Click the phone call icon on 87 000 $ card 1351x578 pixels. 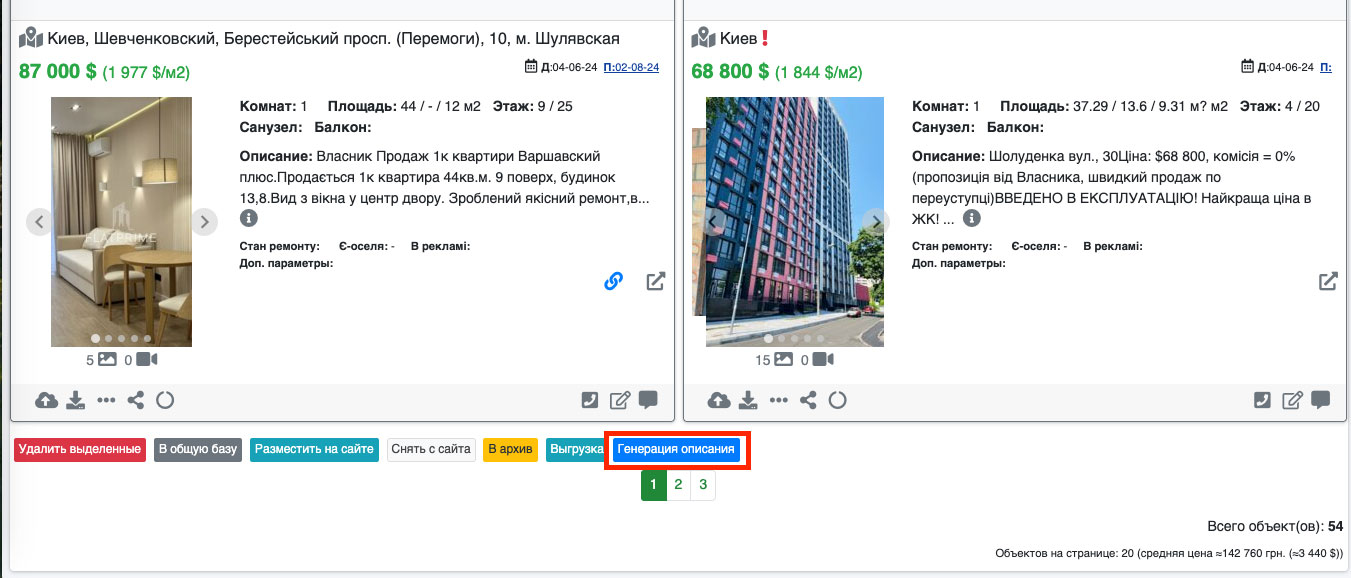pos(590,401)
